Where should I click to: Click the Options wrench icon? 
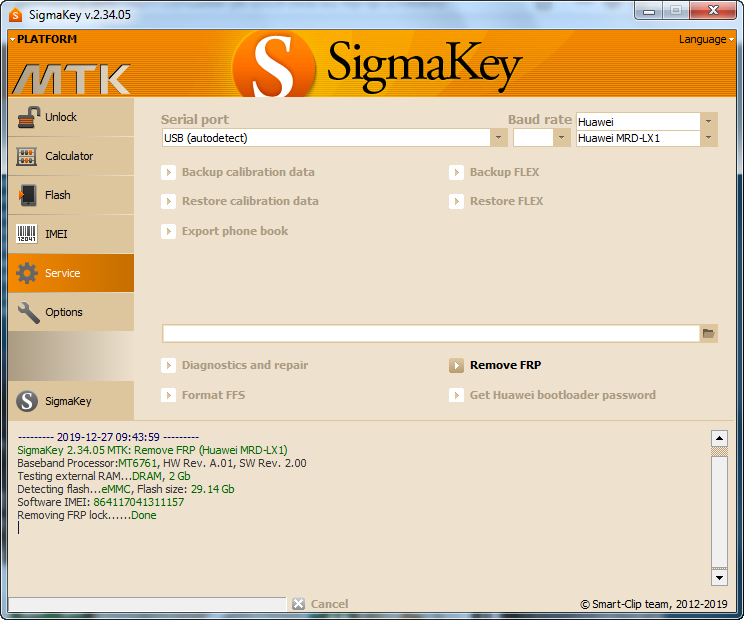(x=28, y=313)
